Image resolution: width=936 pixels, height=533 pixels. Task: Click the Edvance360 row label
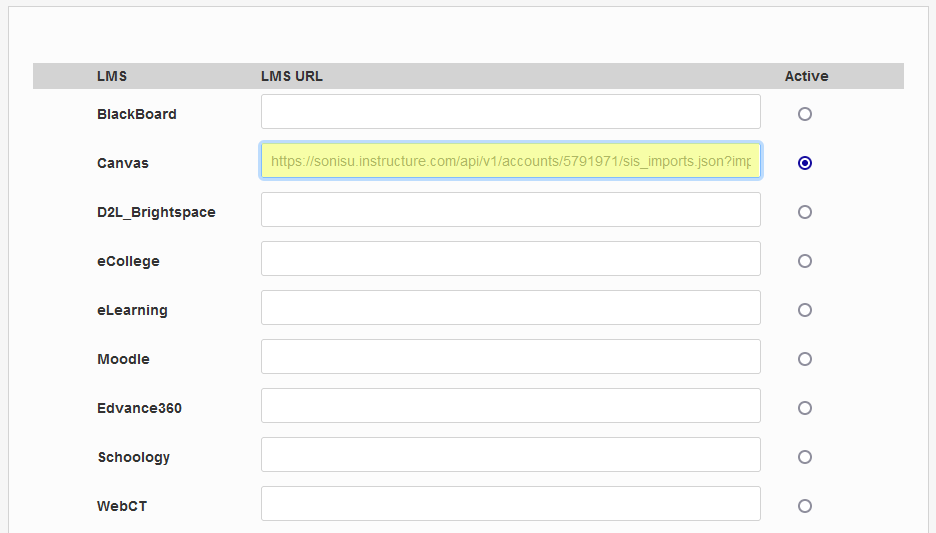click(140, 408)
